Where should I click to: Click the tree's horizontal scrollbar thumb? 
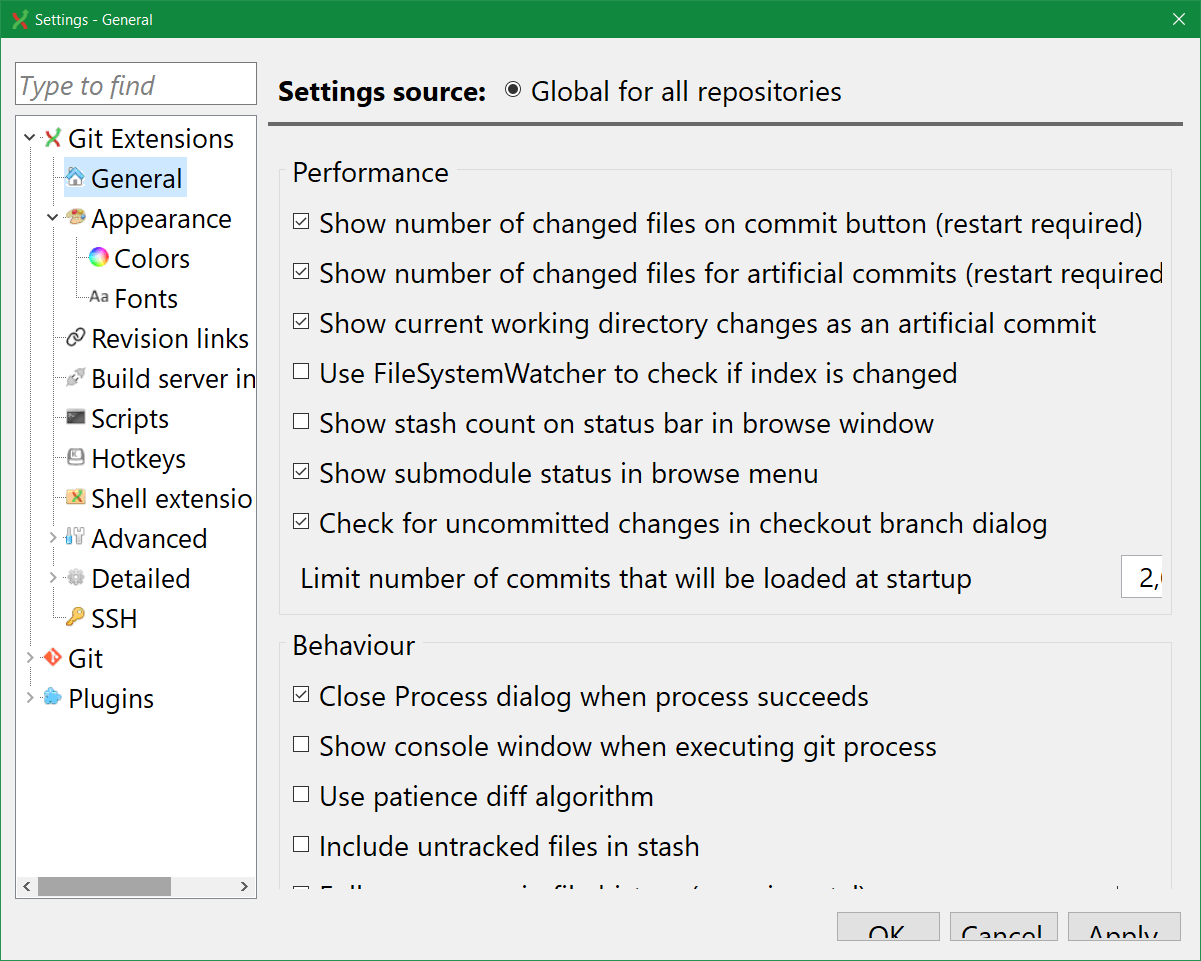(104, 886)
